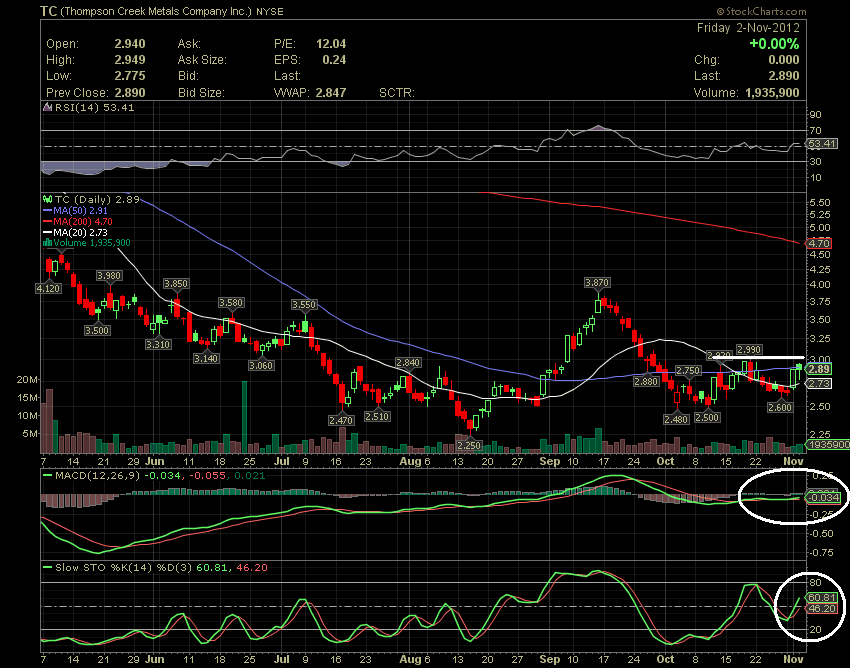Click the RSI(14) 53.41 legend text
Viewport: 850px width, 668px height.
pos(94,107)
